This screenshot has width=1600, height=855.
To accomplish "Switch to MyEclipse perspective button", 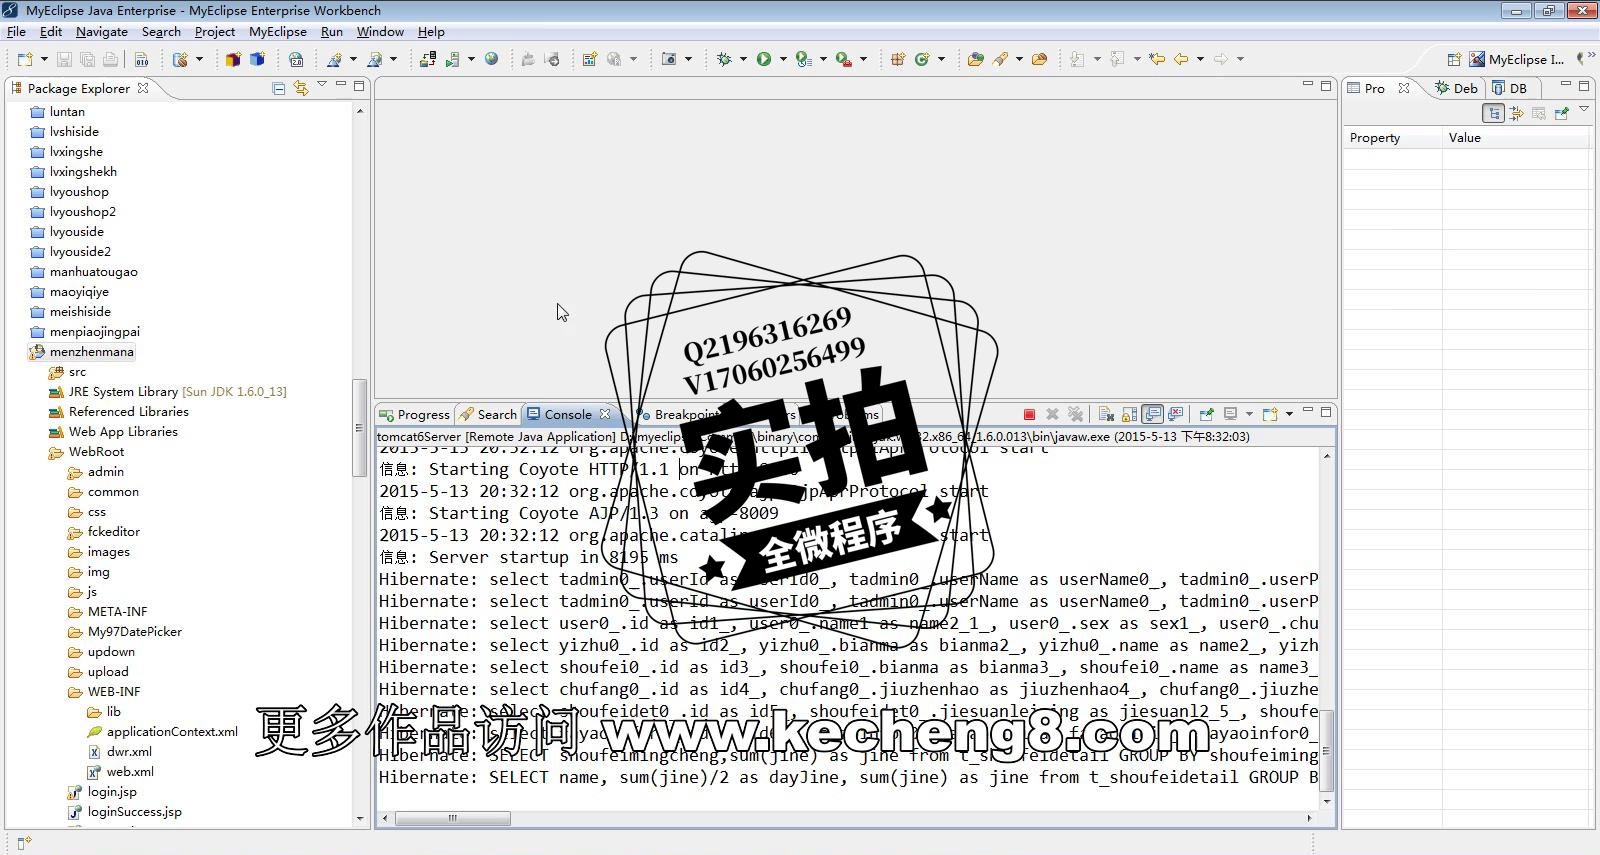I will (1517, 59).
